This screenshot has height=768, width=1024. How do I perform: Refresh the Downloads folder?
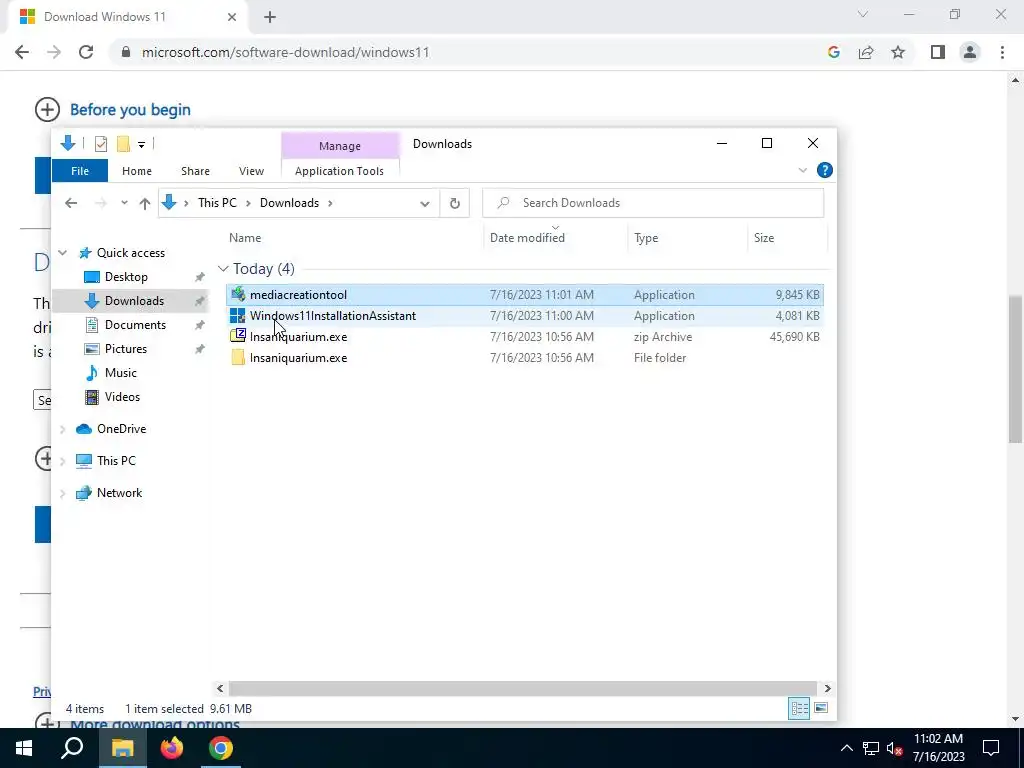(x=455, y=203)
